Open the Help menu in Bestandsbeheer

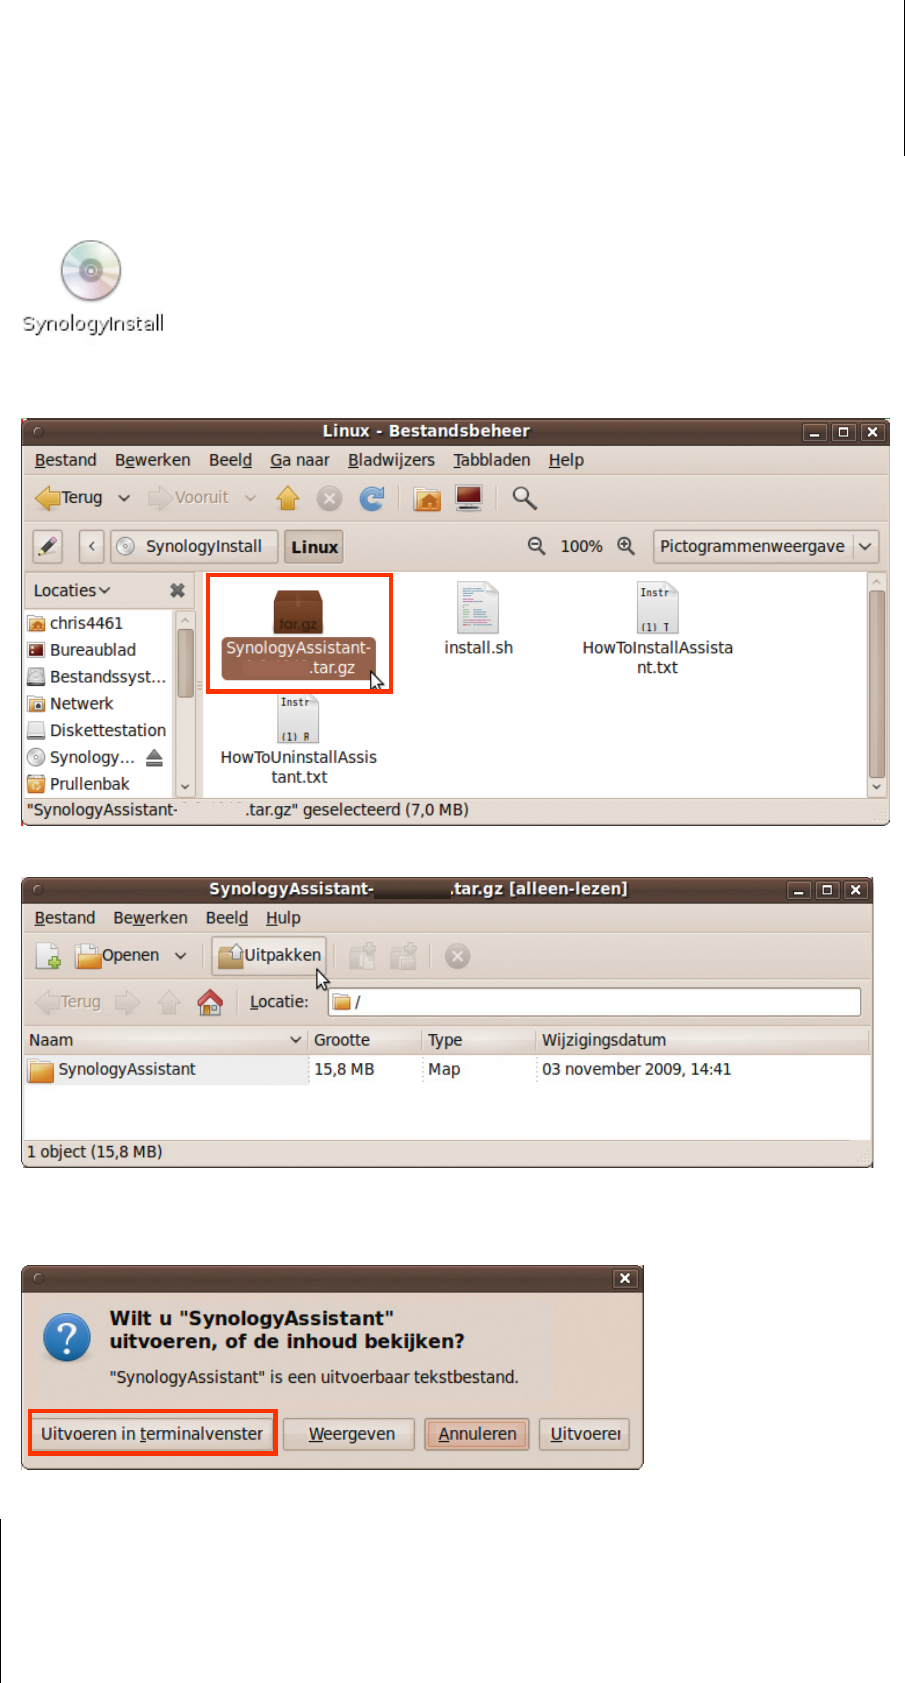[566, 460]
